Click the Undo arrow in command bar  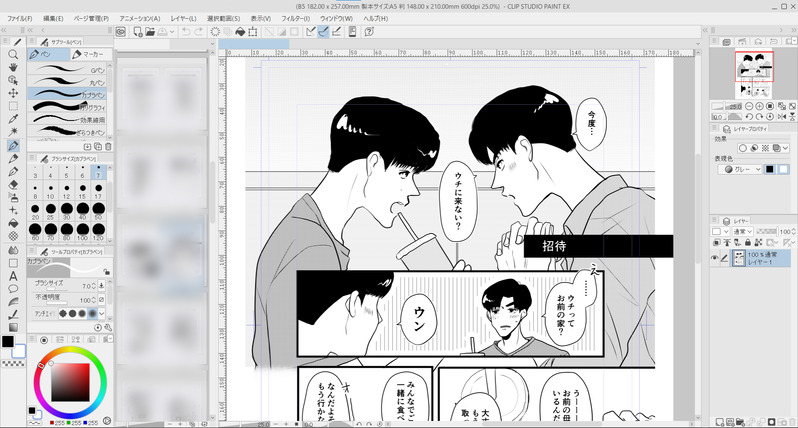[x=186, y=32]
